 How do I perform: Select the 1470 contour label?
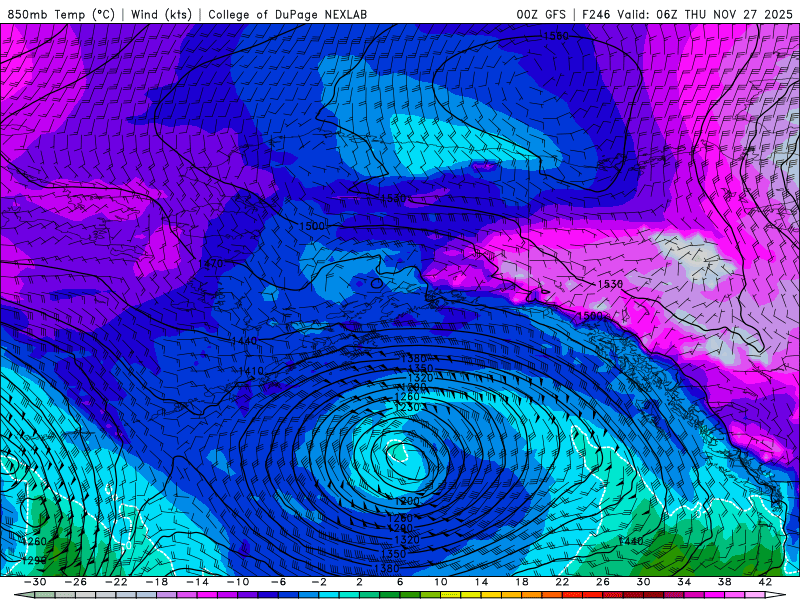tap(211, 264)
